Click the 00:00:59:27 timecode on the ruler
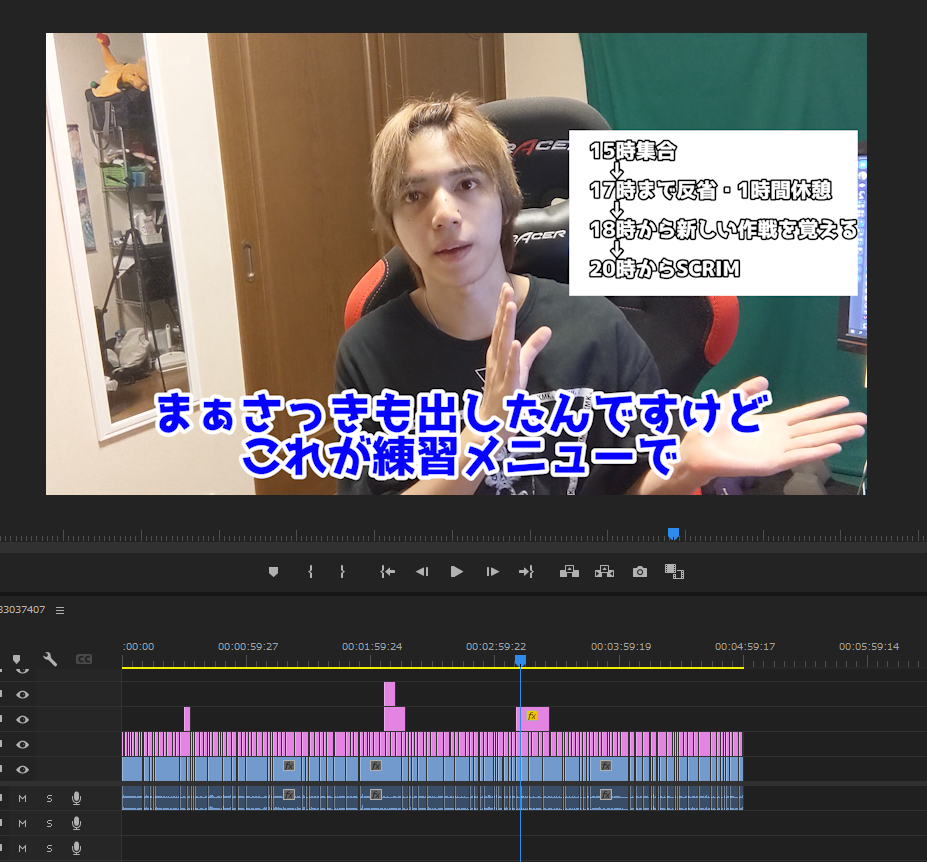This screenshot has height=862, width=927. (248, 647)
